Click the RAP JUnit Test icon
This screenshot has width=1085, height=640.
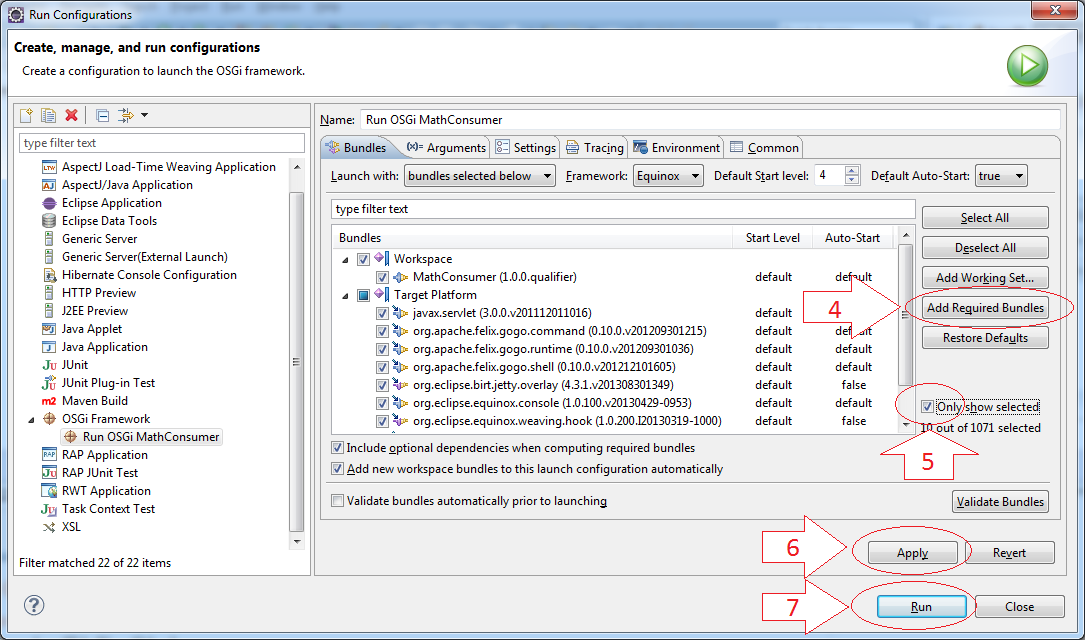tap(49, 473)
